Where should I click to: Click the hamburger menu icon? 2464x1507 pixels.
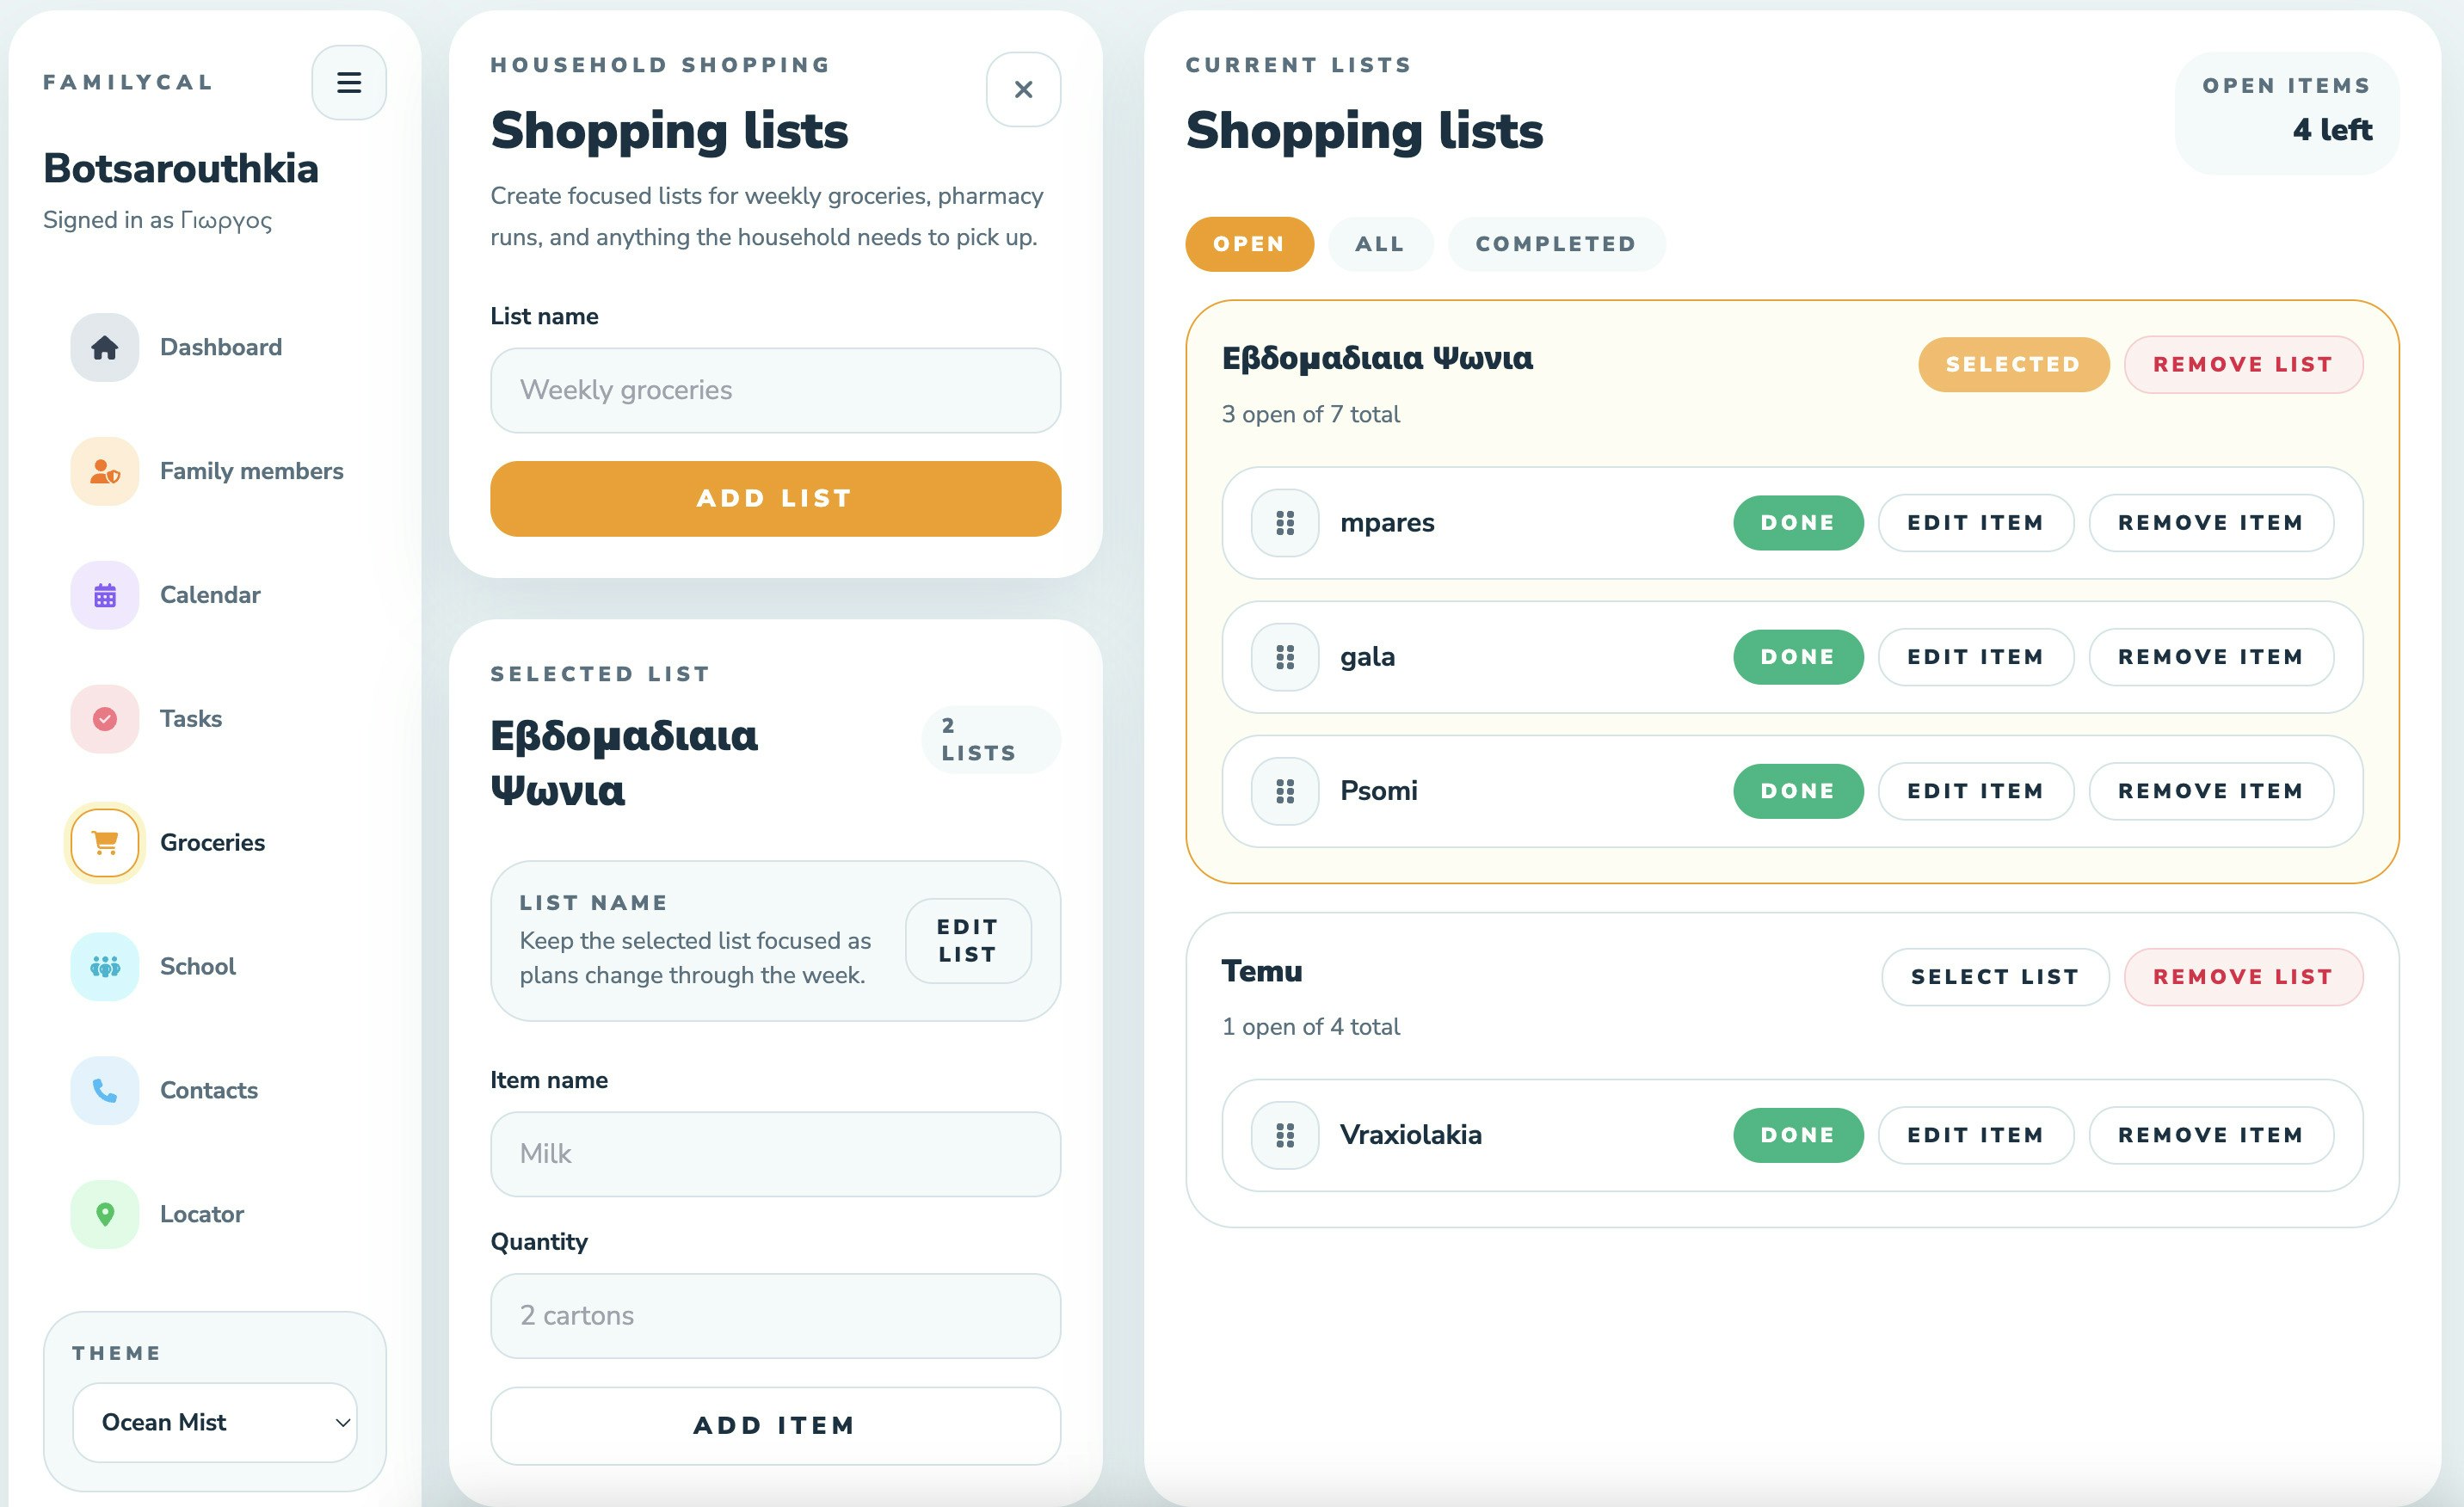pos(348,82)
